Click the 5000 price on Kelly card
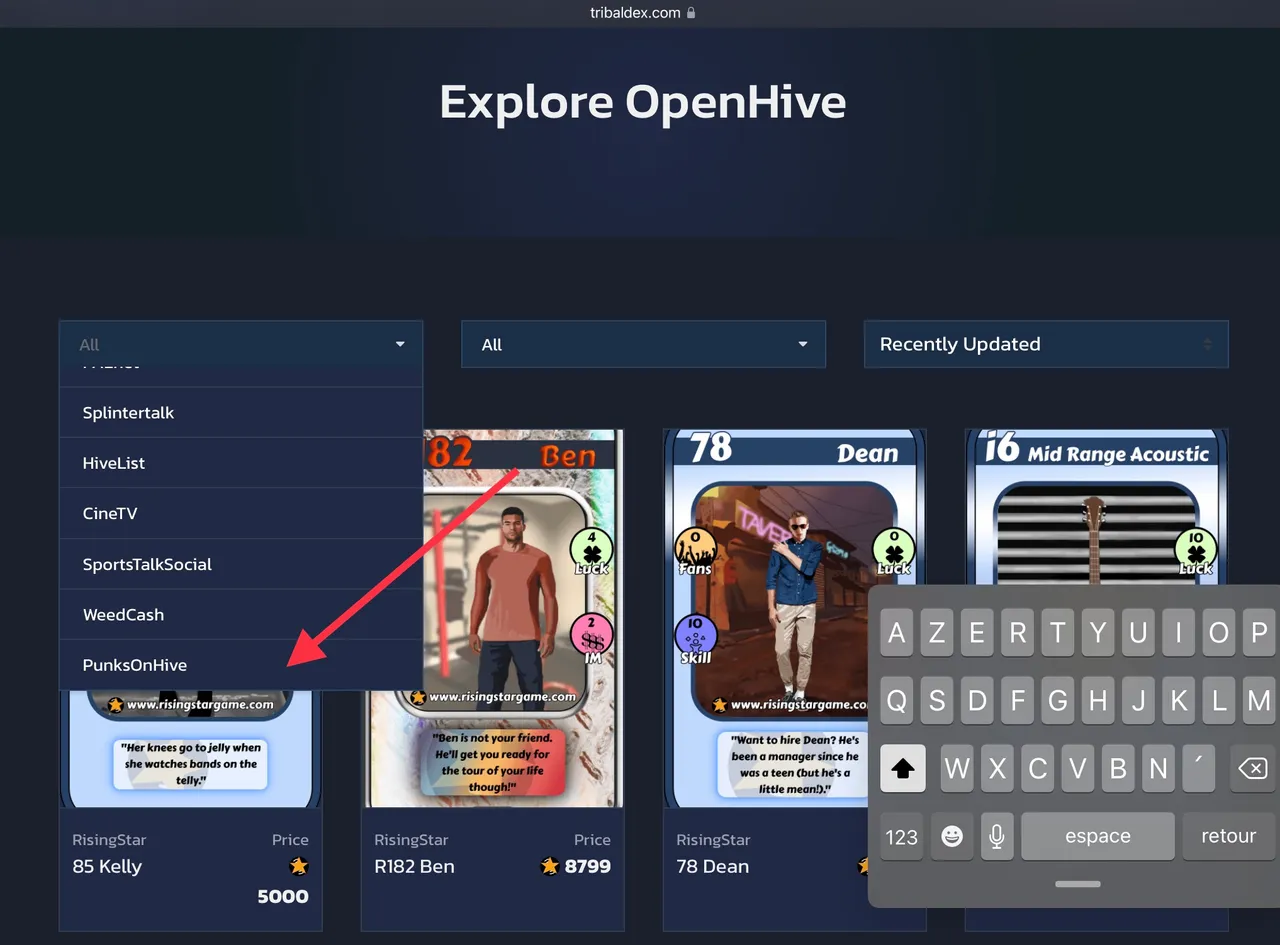 283,896
